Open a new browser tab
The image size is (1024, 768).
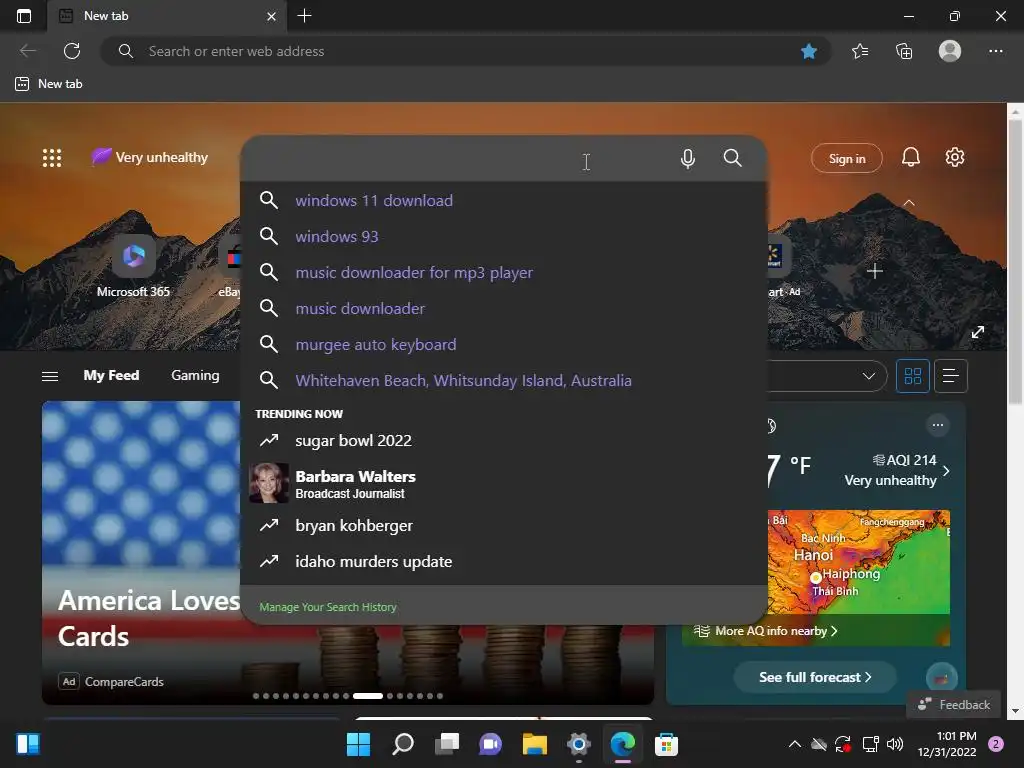[304, 16]
